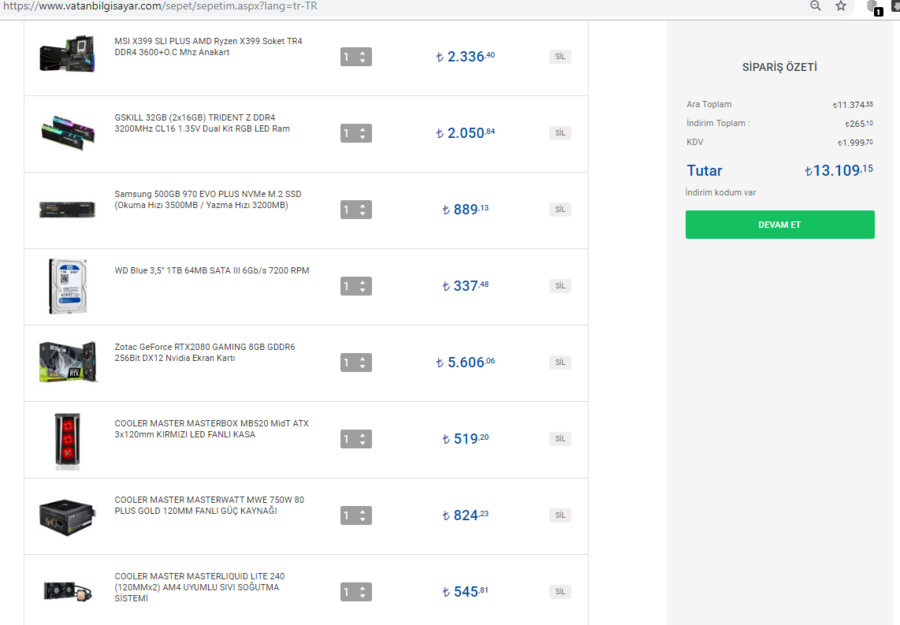
Task: Change quantity of MasterBox MB520 case
Action: (x=356, y=439)
